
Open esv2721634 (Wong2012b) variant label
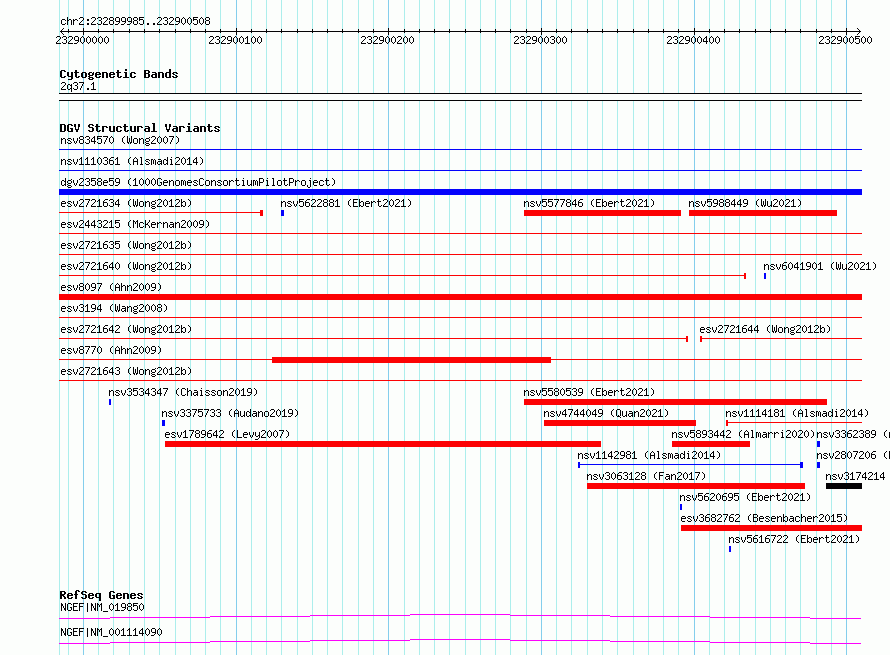pos(126,203)
